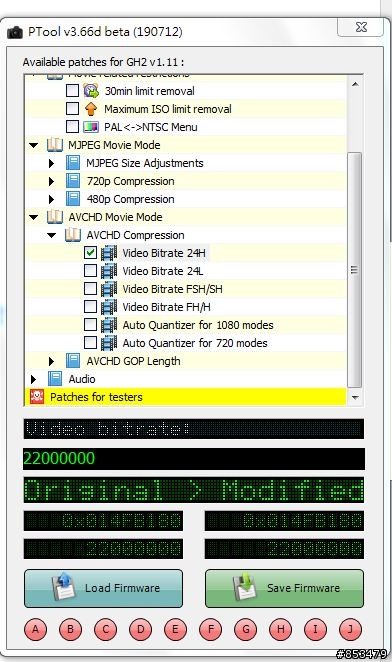Uncheck the Video Bitrate 24H checkbox
Screen dimensions: 392x662
(90, 252)
